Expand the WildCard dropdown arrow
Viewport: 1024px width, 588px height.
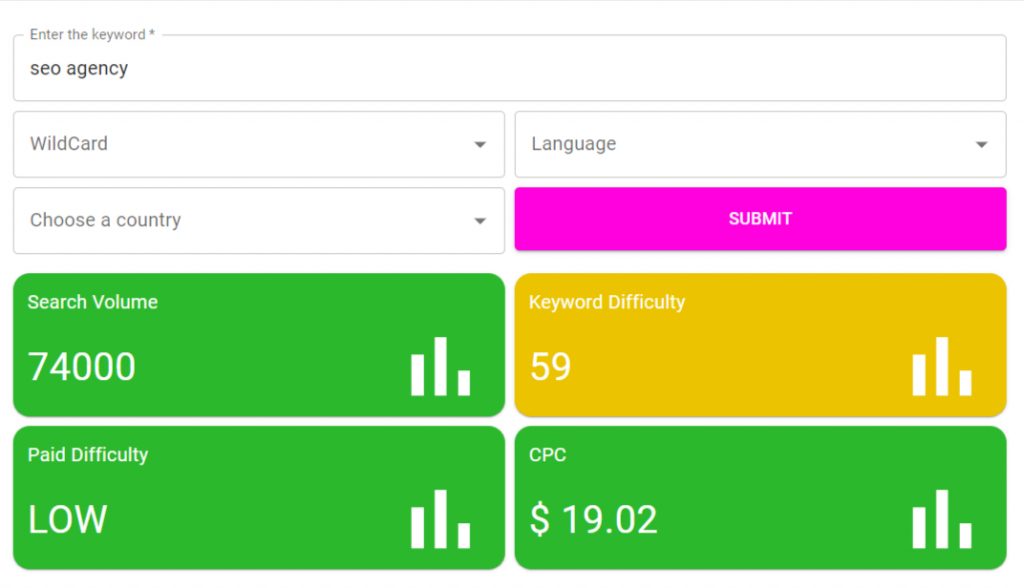480,145
